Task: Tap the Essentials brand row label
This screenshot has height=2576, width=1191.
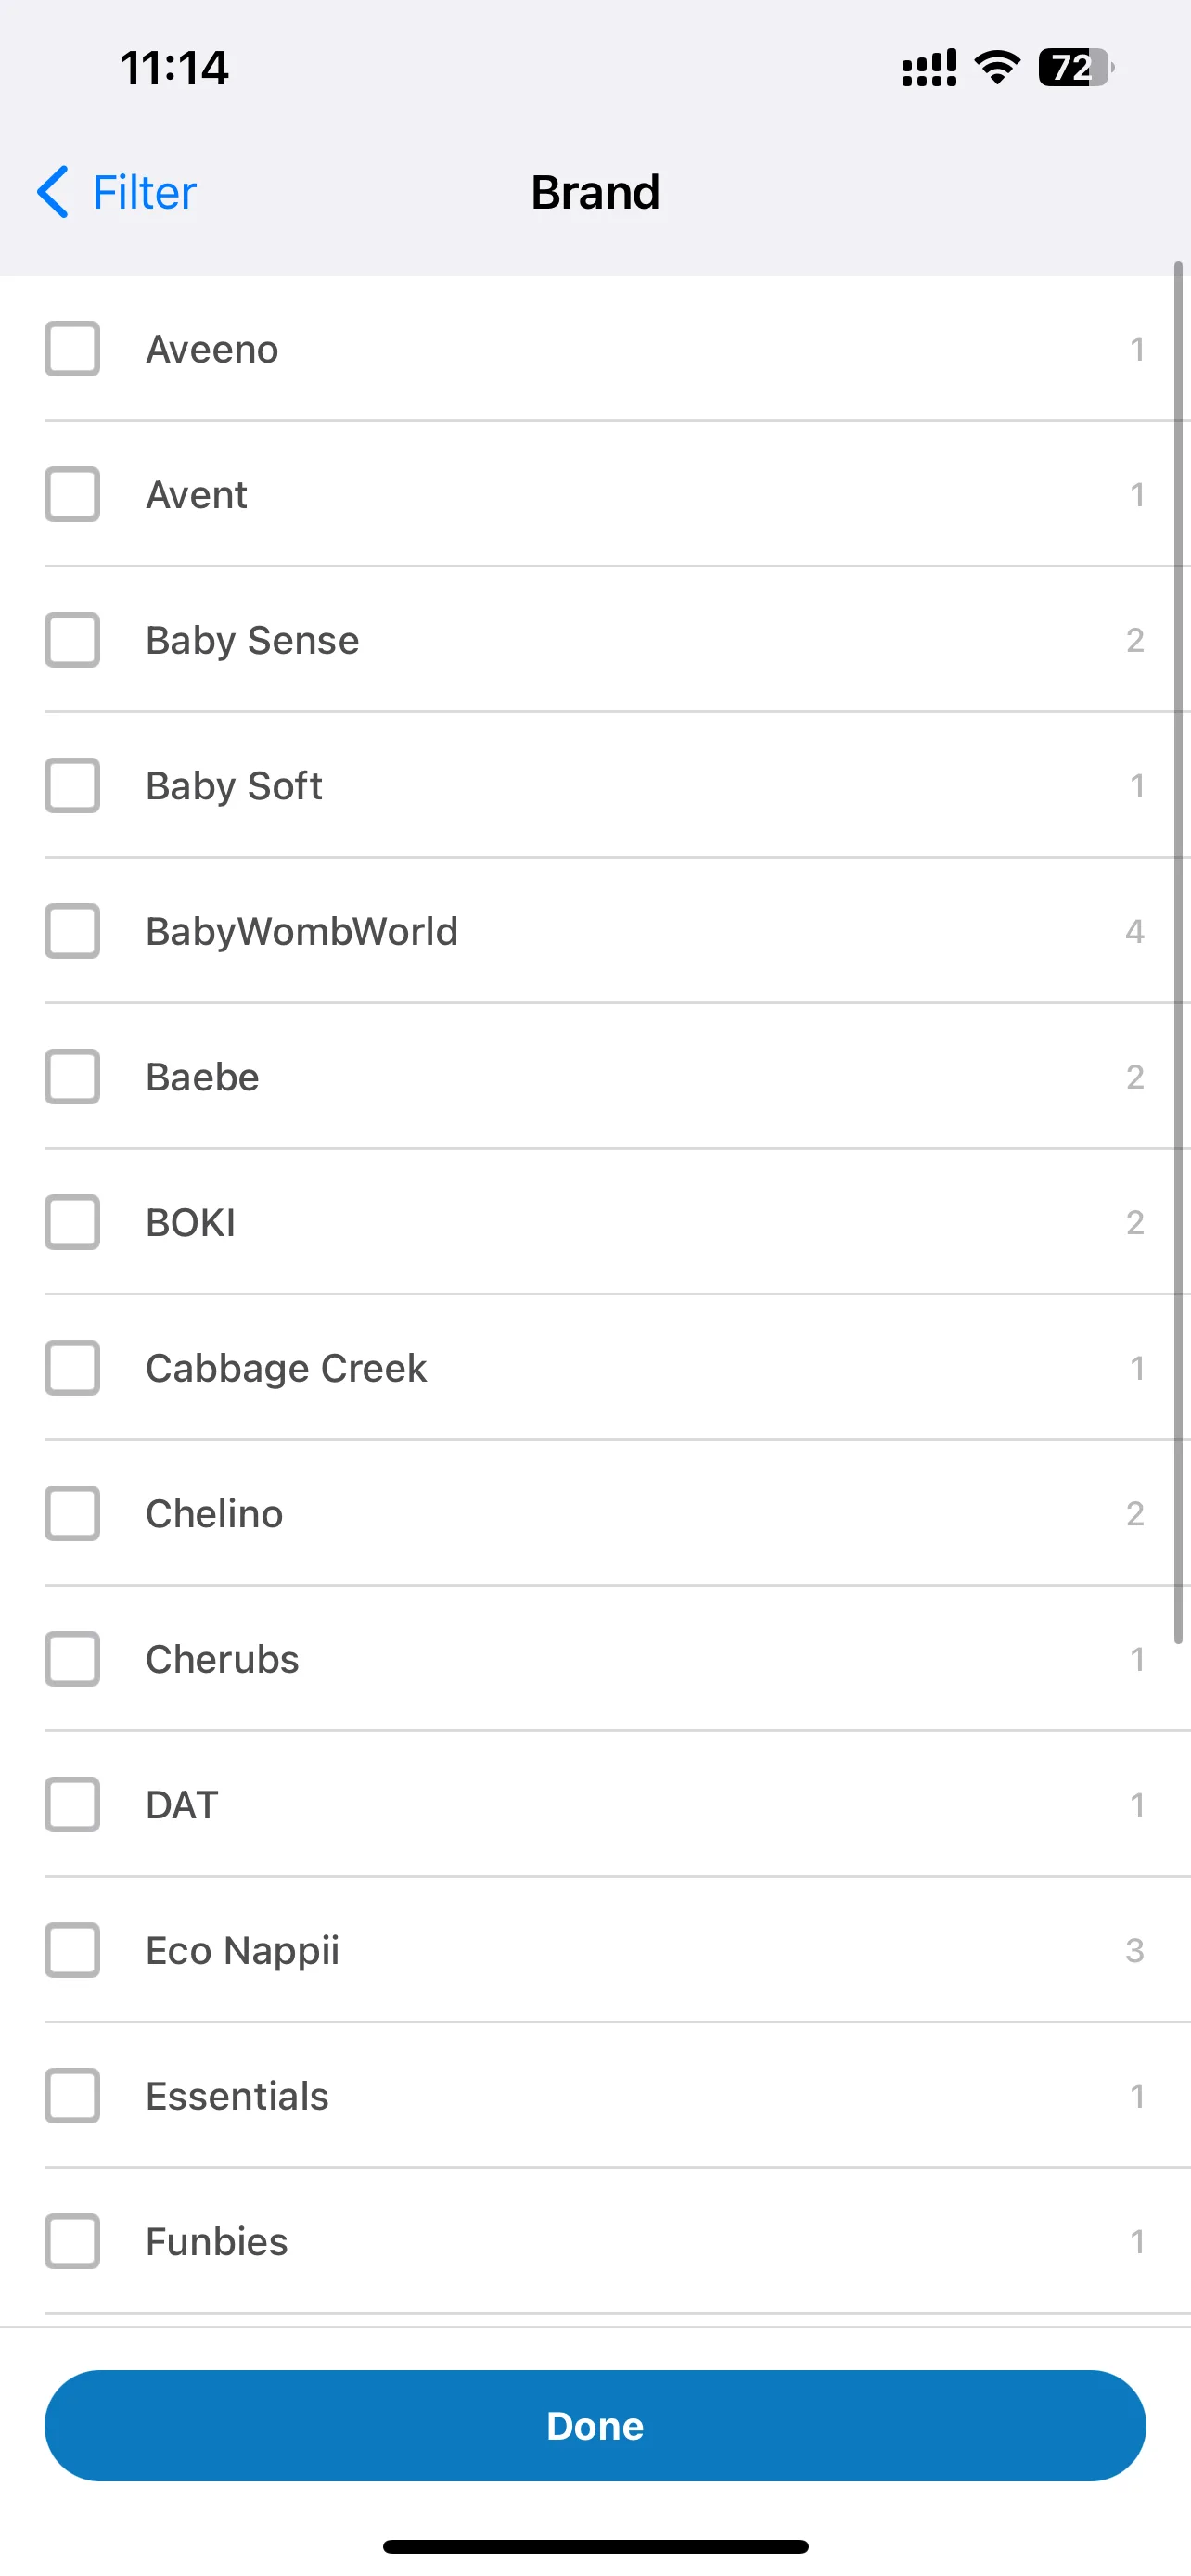Action: (x=237, y=2096)
